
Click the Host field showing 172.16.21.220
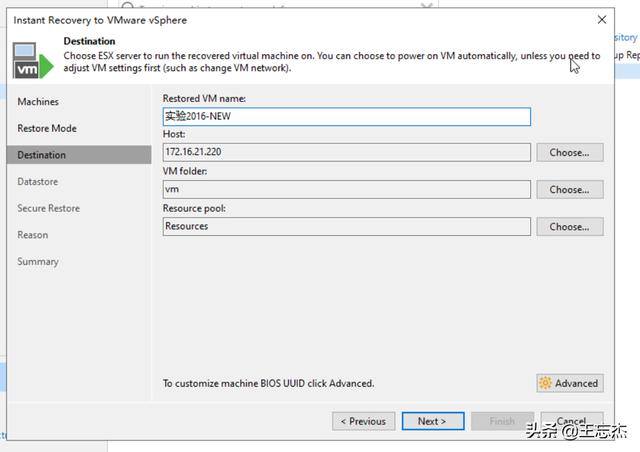pyautogui.click(x=347, y=152)
